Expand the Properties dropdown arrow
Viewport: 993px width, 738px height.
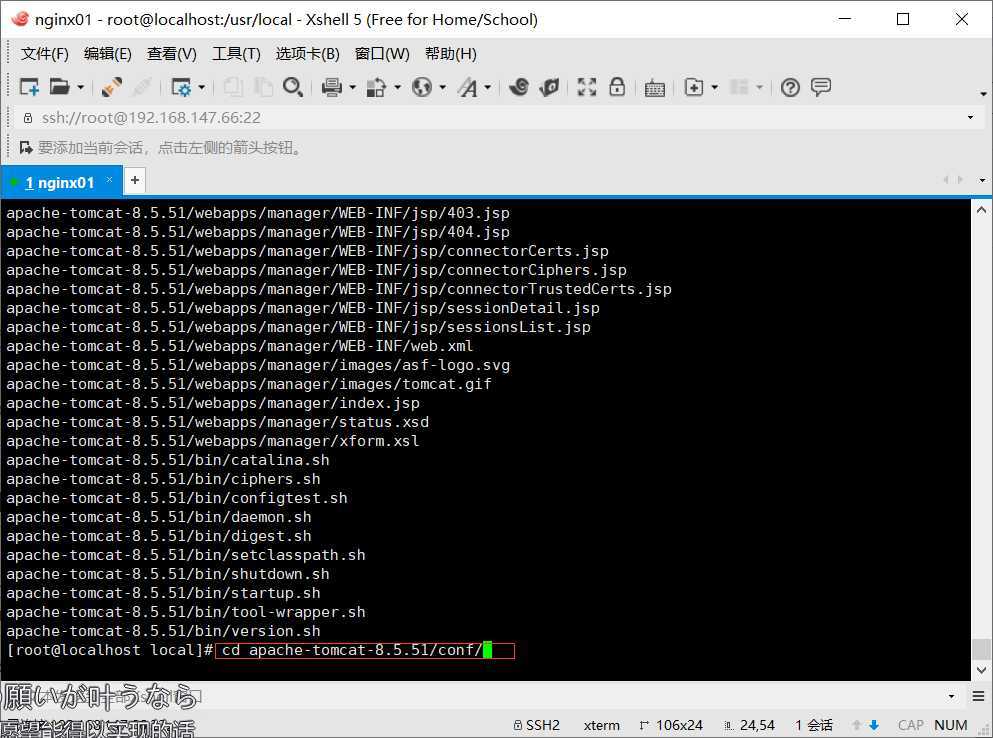tap(201, 87)
